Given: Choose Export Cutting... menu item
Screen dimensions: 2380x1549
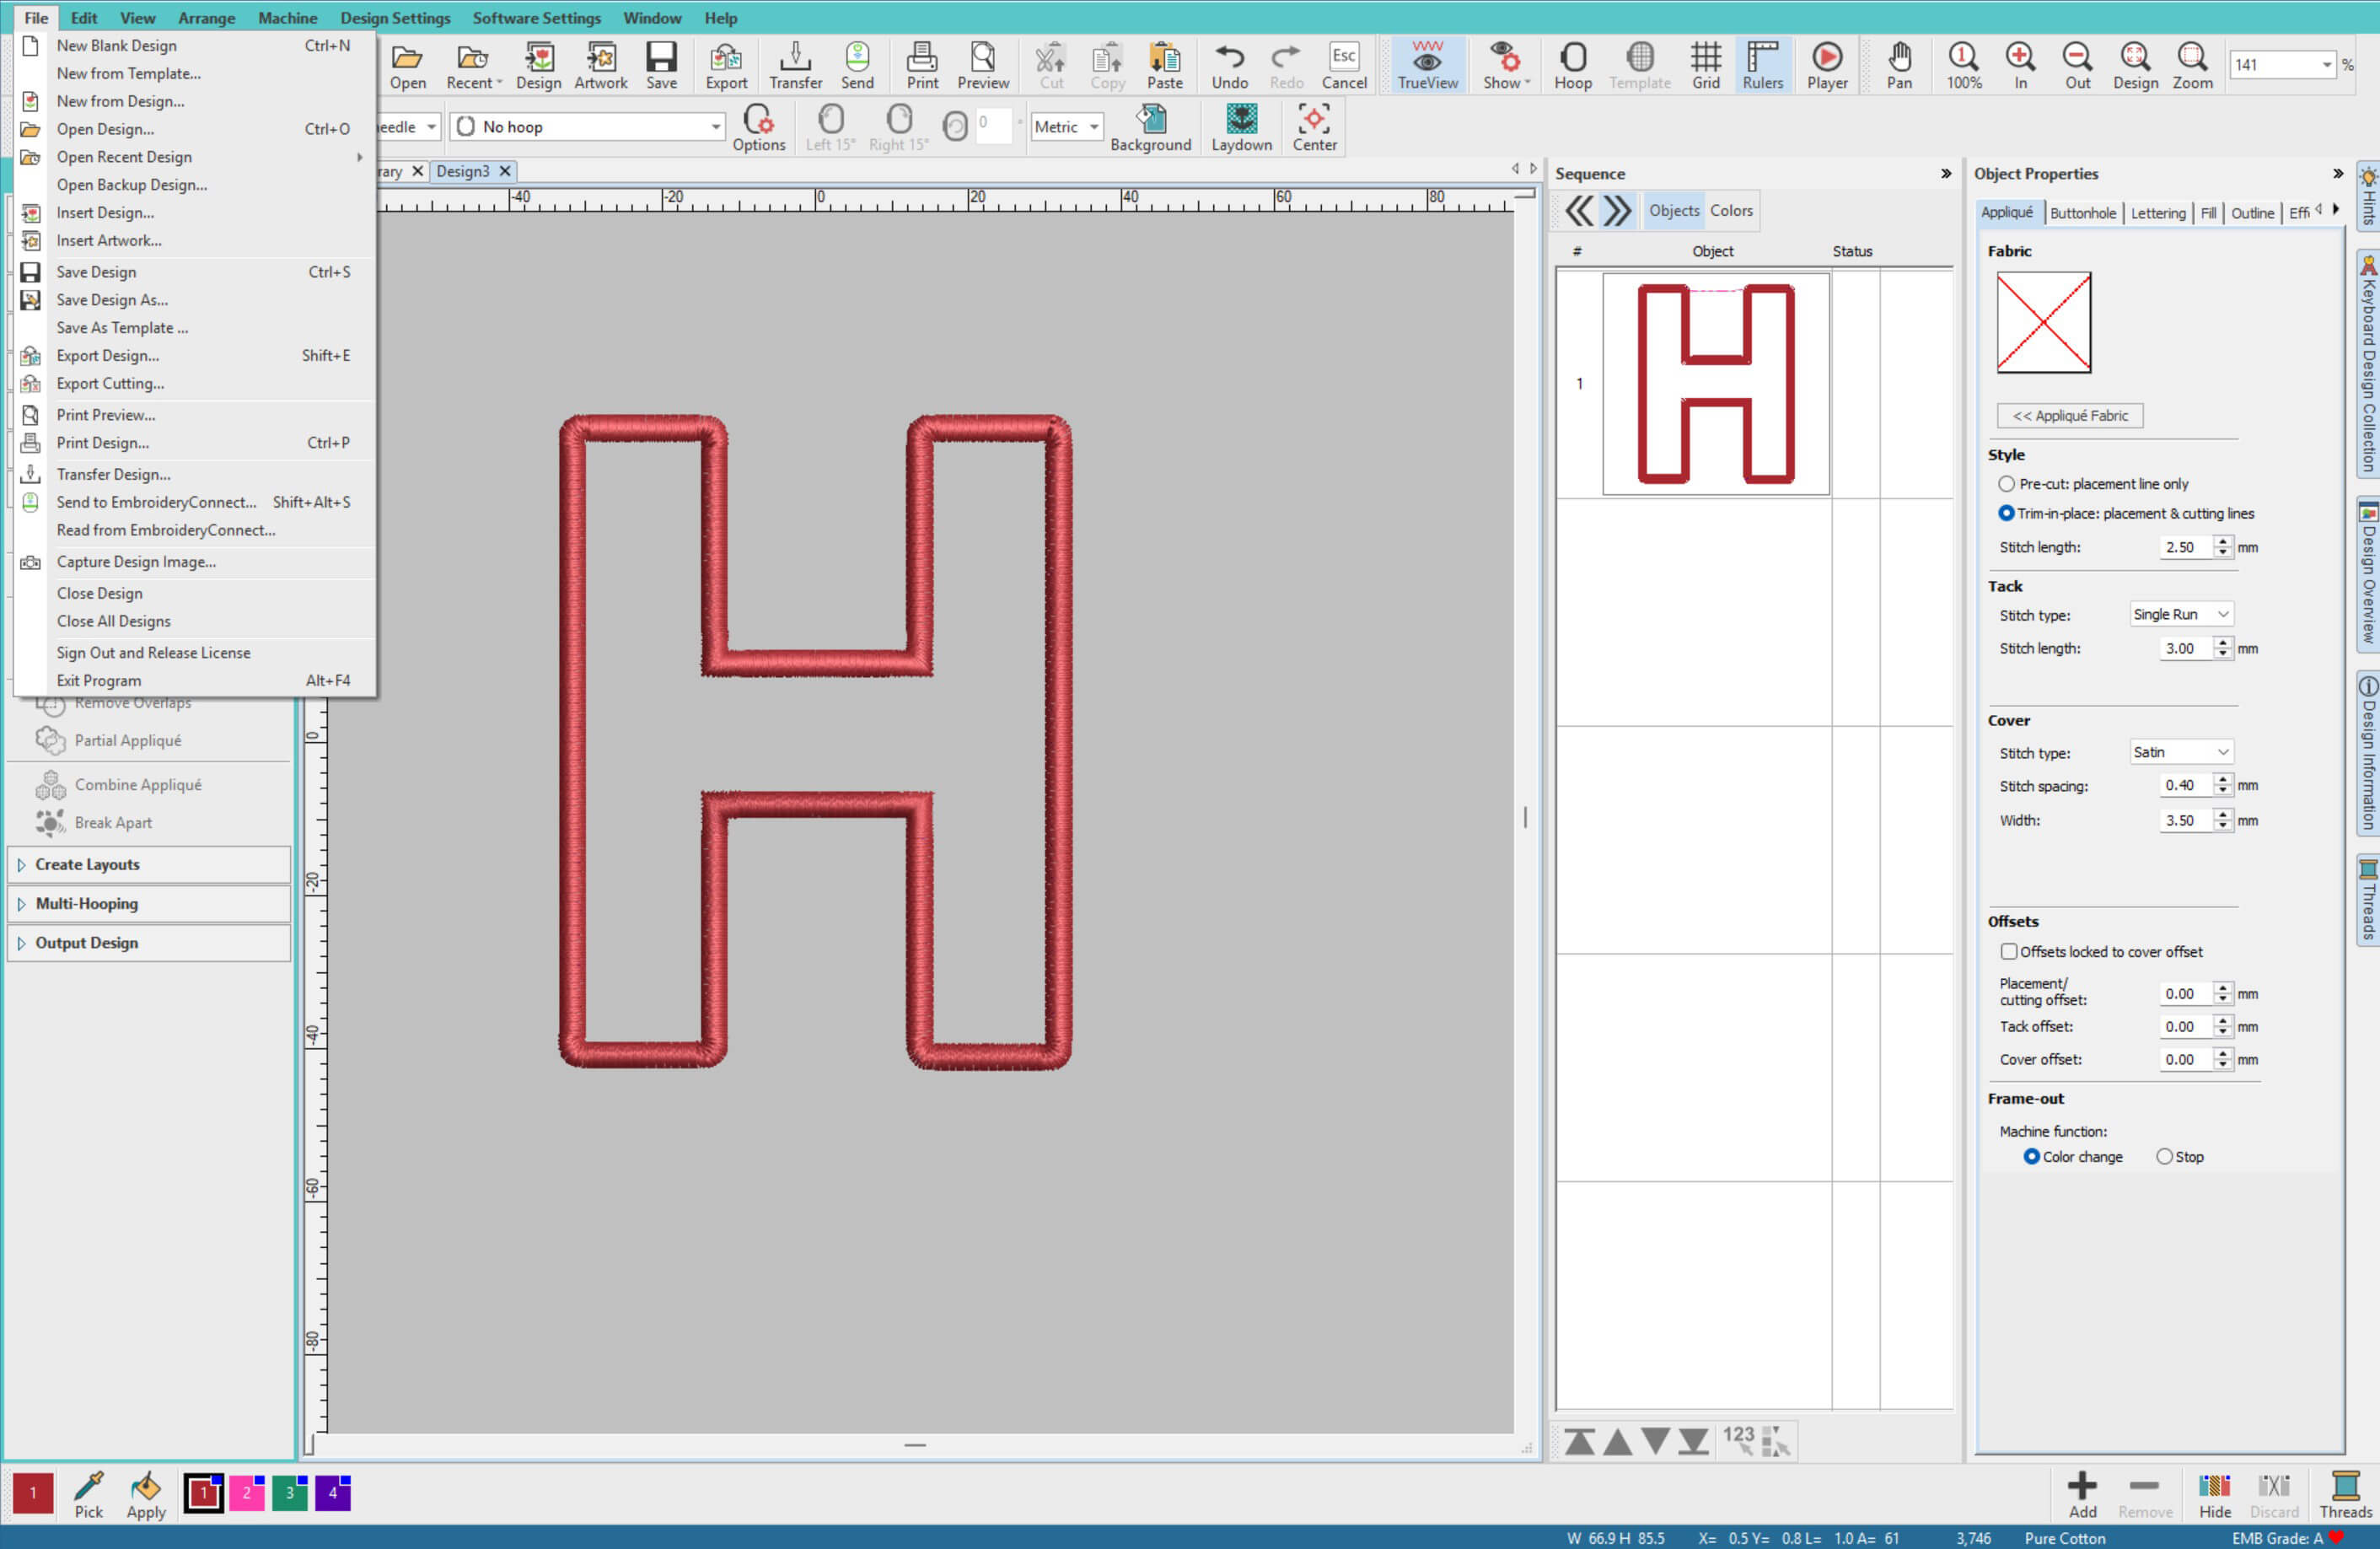Looking at the screenshot, I should pos(196,383).
